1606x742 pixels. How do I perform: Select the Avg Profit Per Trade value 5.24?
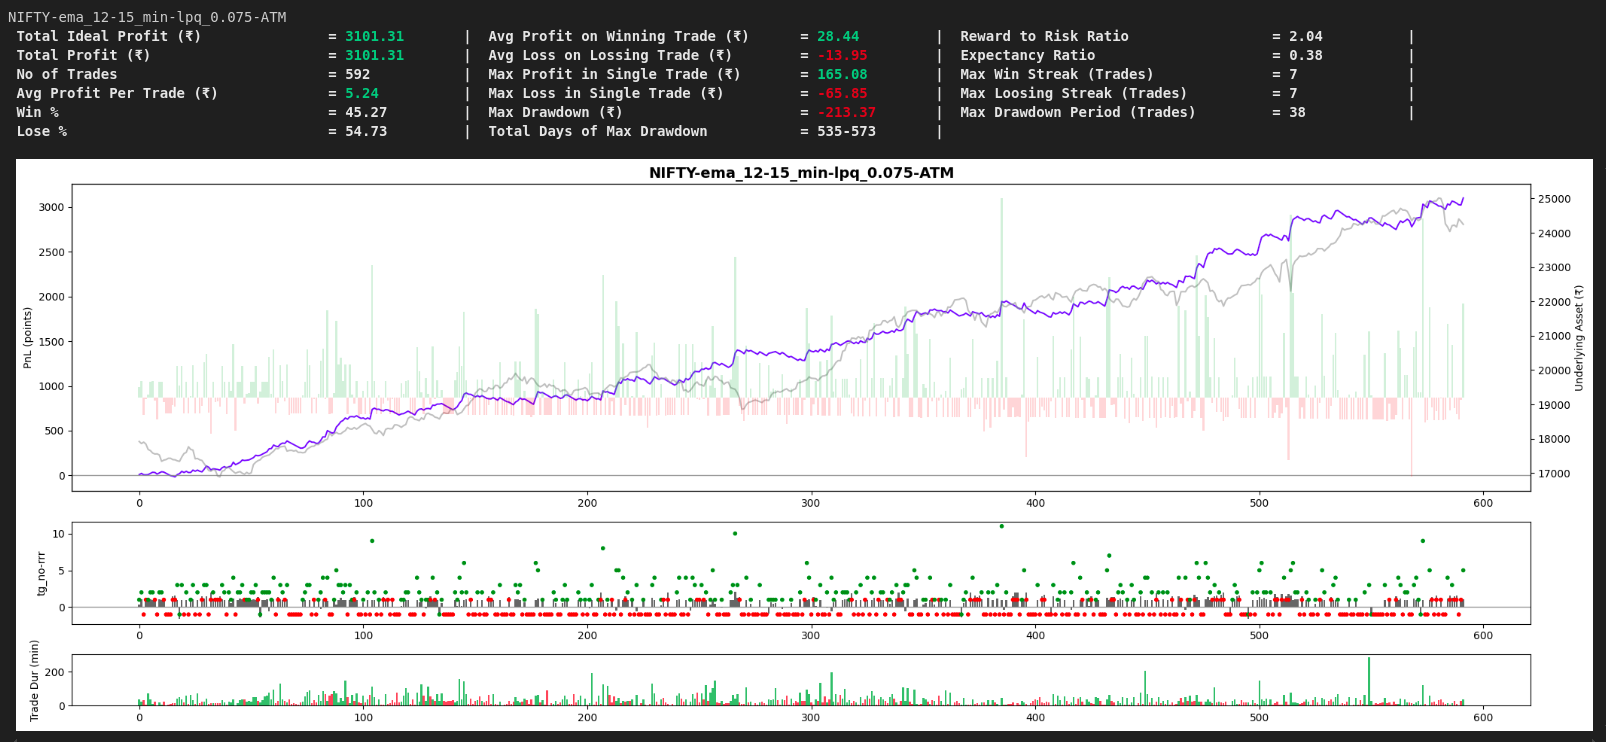(362, 93)
